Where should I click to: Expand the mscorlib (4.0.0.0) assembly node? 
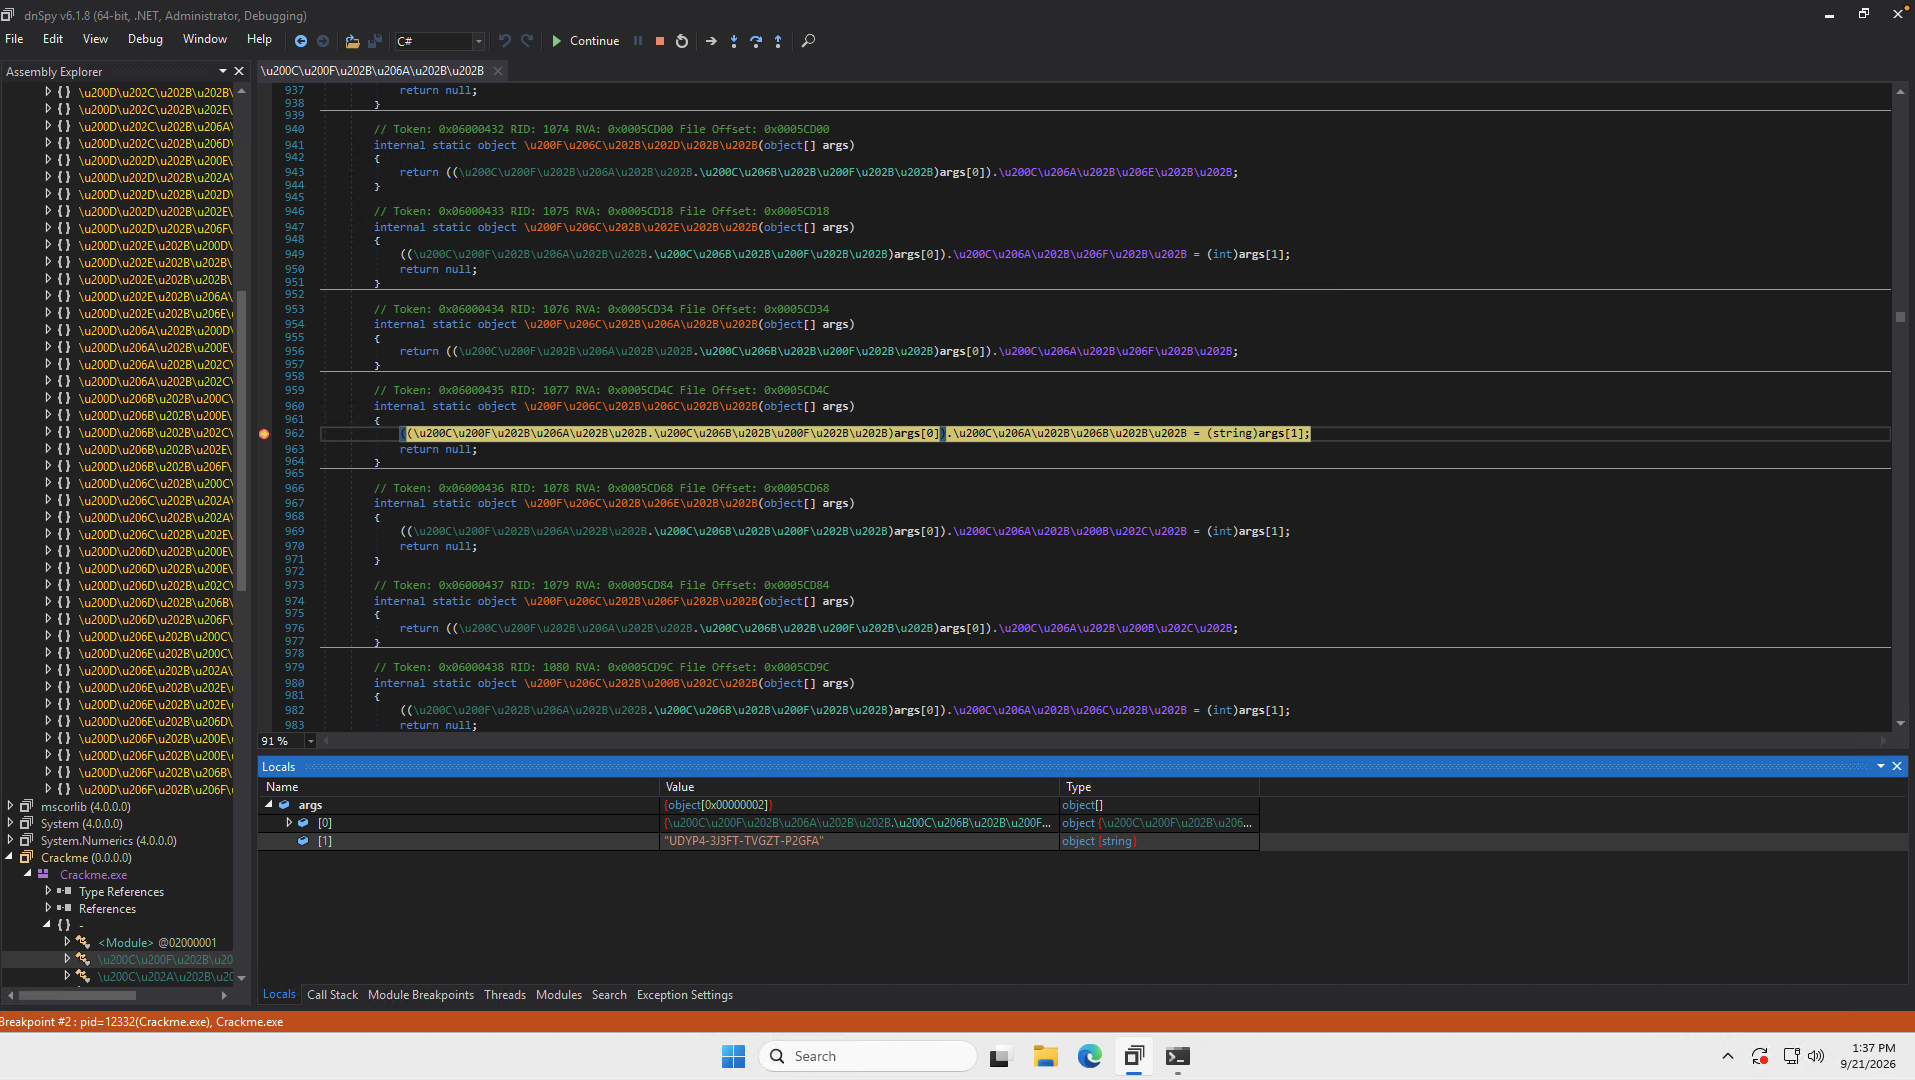(x=10, y=806)
